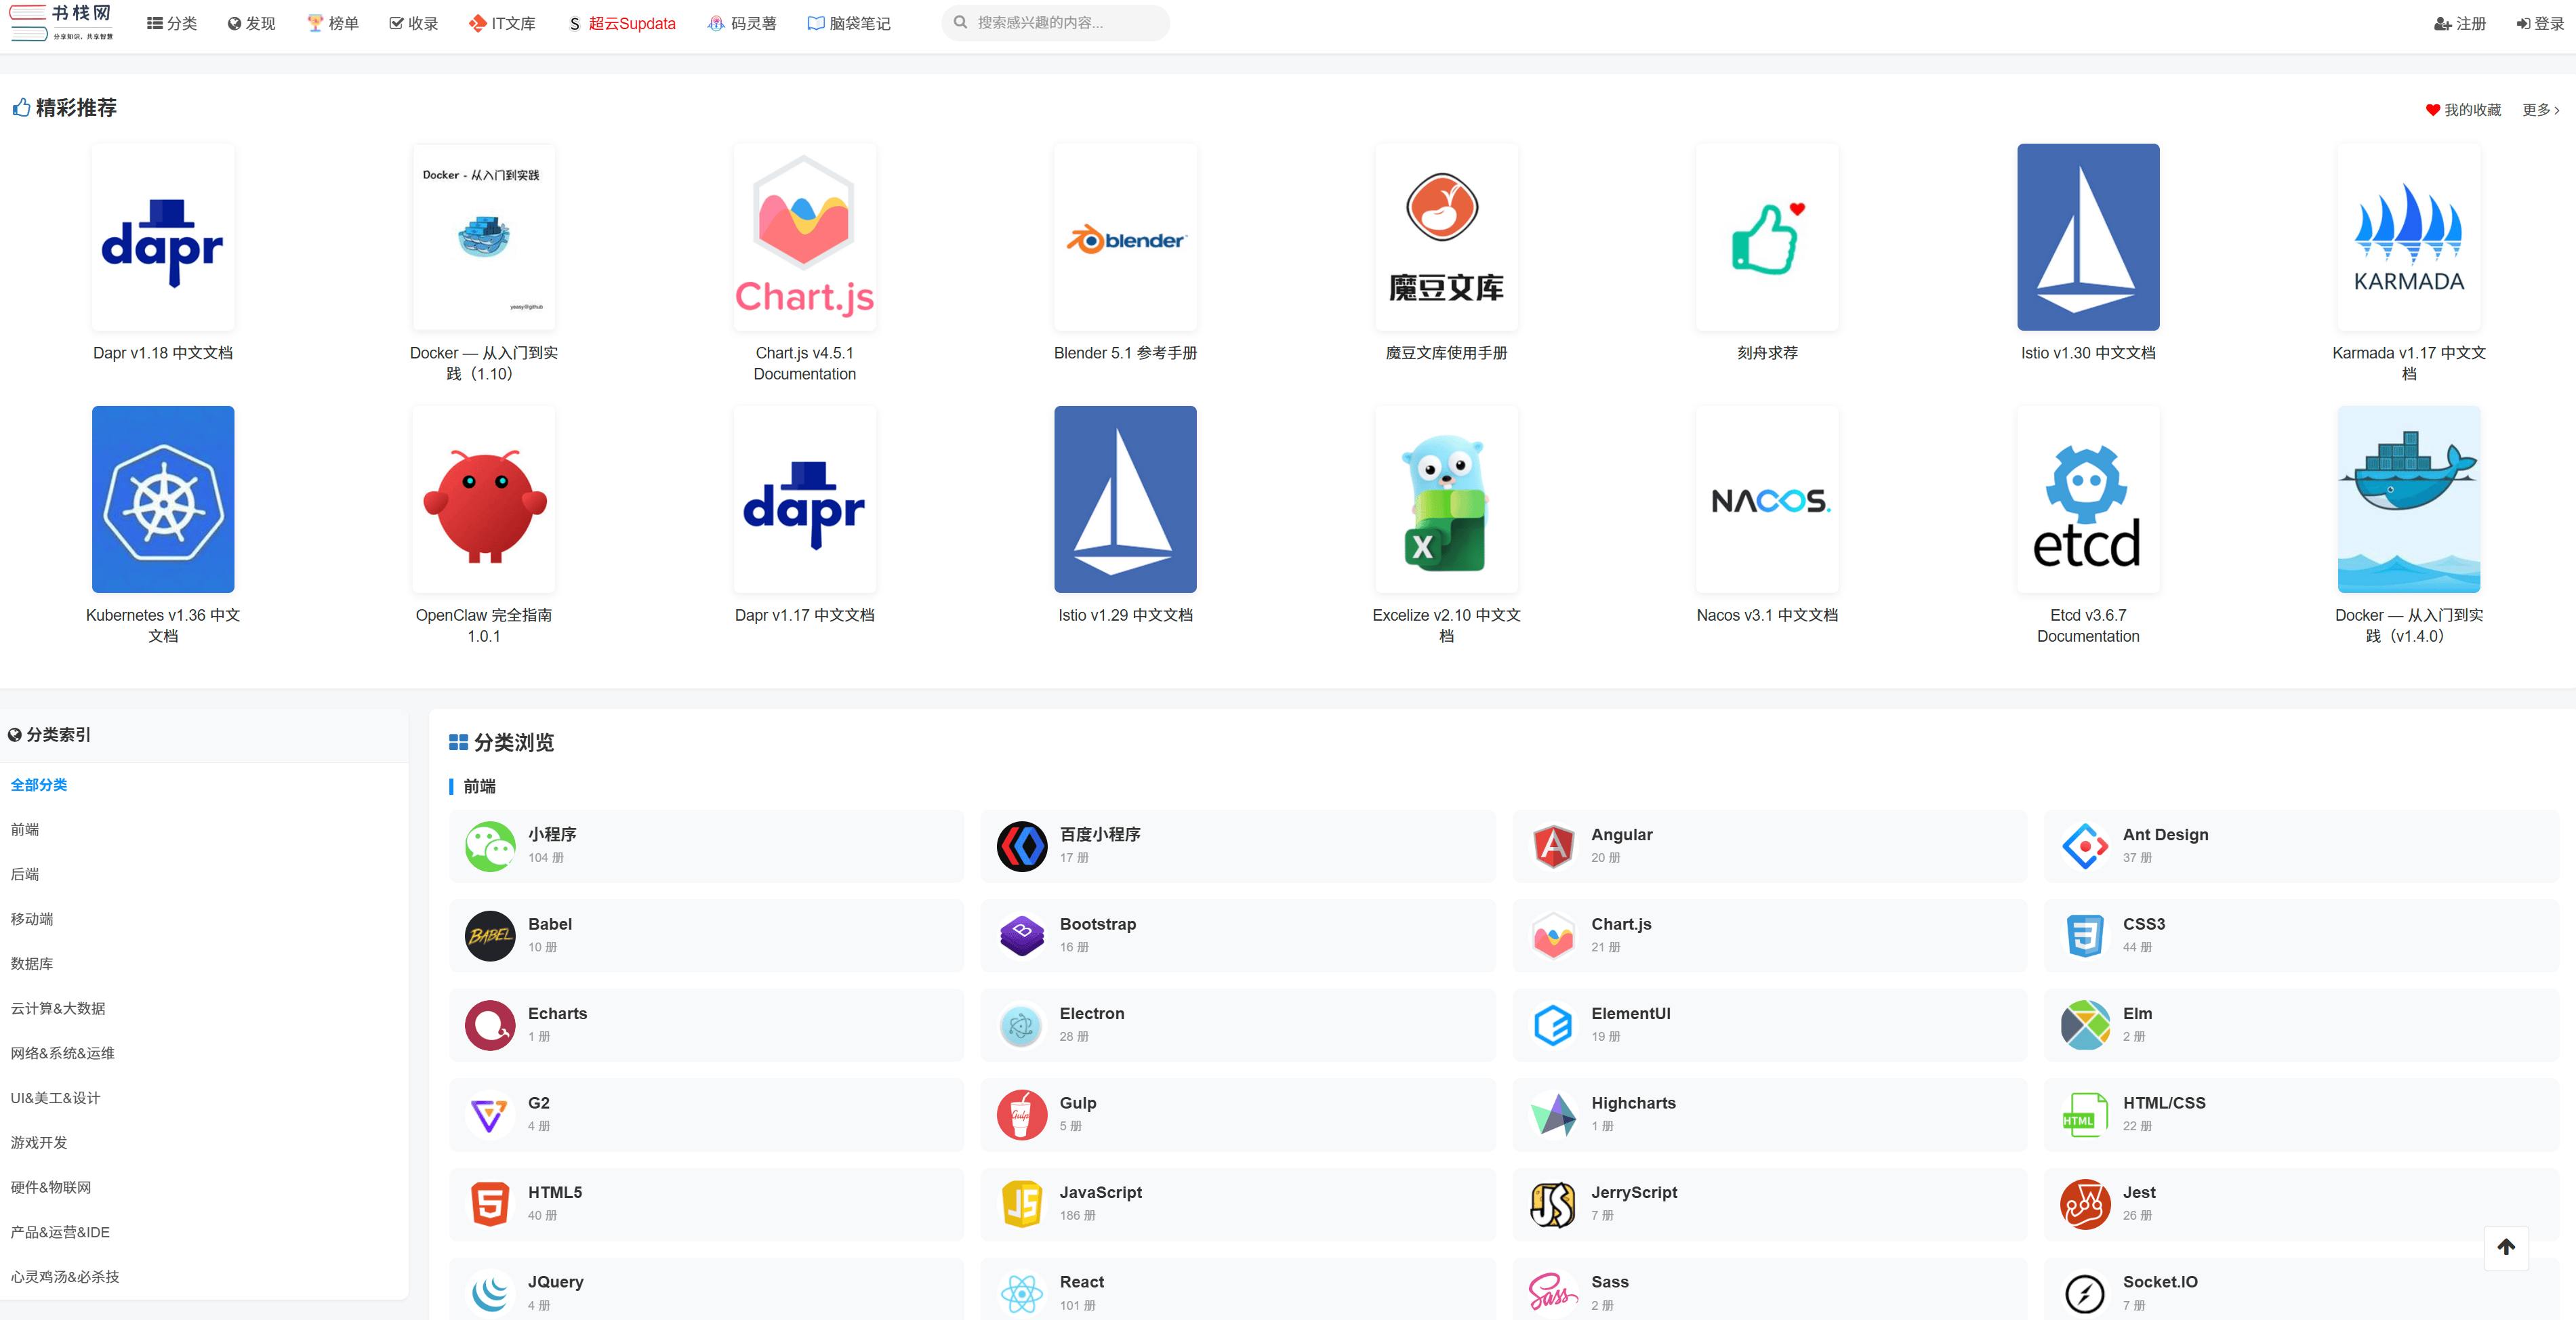Select 网络&系统&运维 category
The image size is (2576, 1320).
(63, 1053)
